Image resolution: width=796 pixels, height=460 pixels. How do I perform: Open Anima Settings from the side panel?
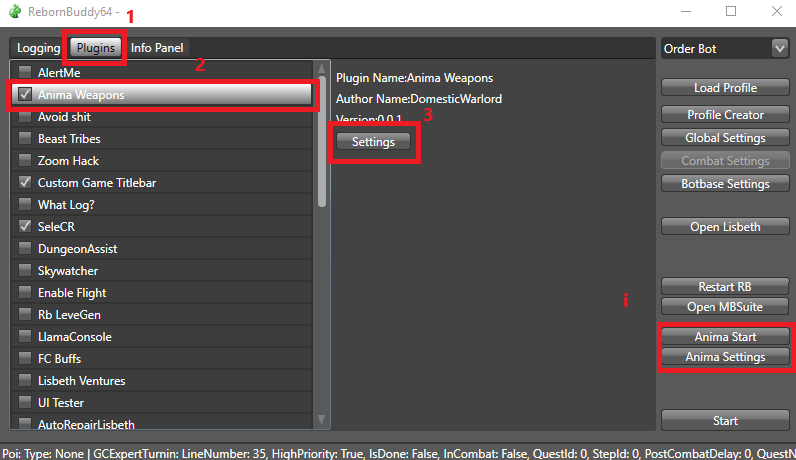725,357
